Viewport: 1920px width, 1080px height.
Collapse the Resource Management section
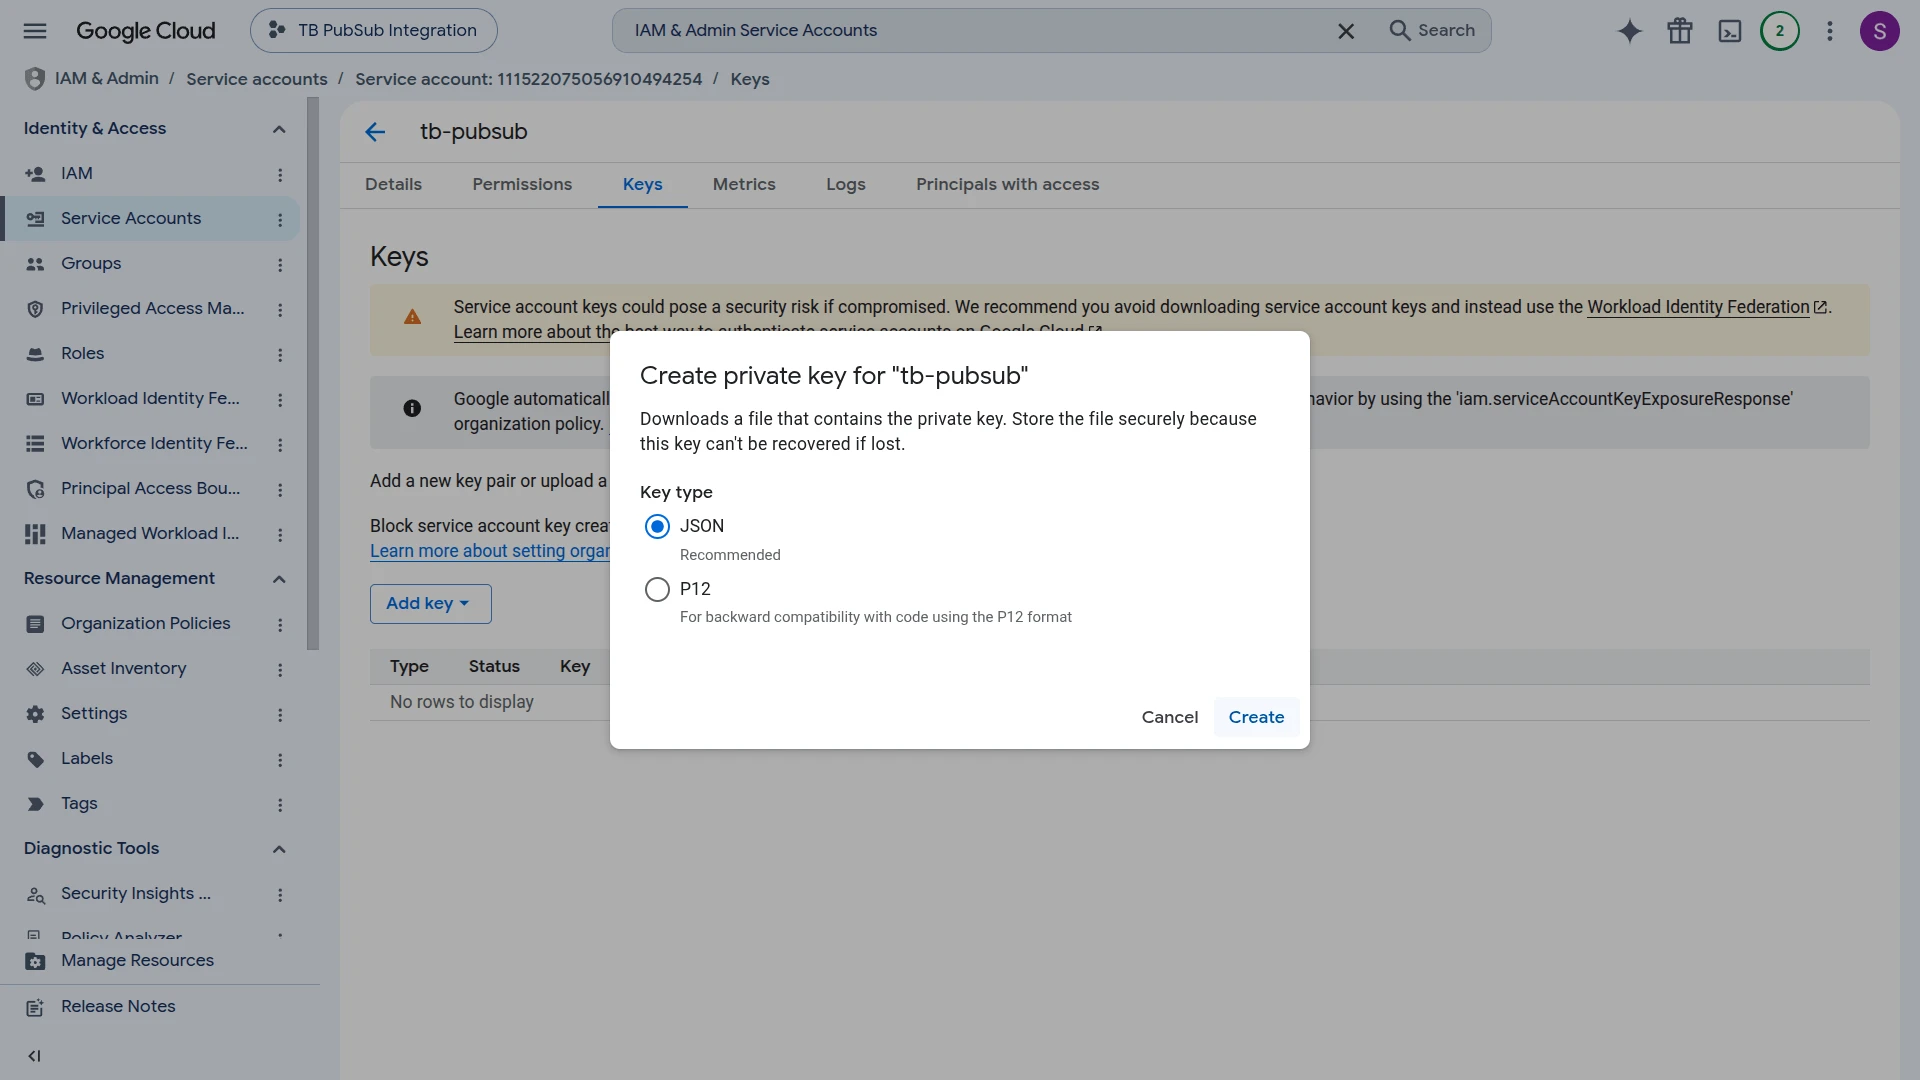point(279,579)
